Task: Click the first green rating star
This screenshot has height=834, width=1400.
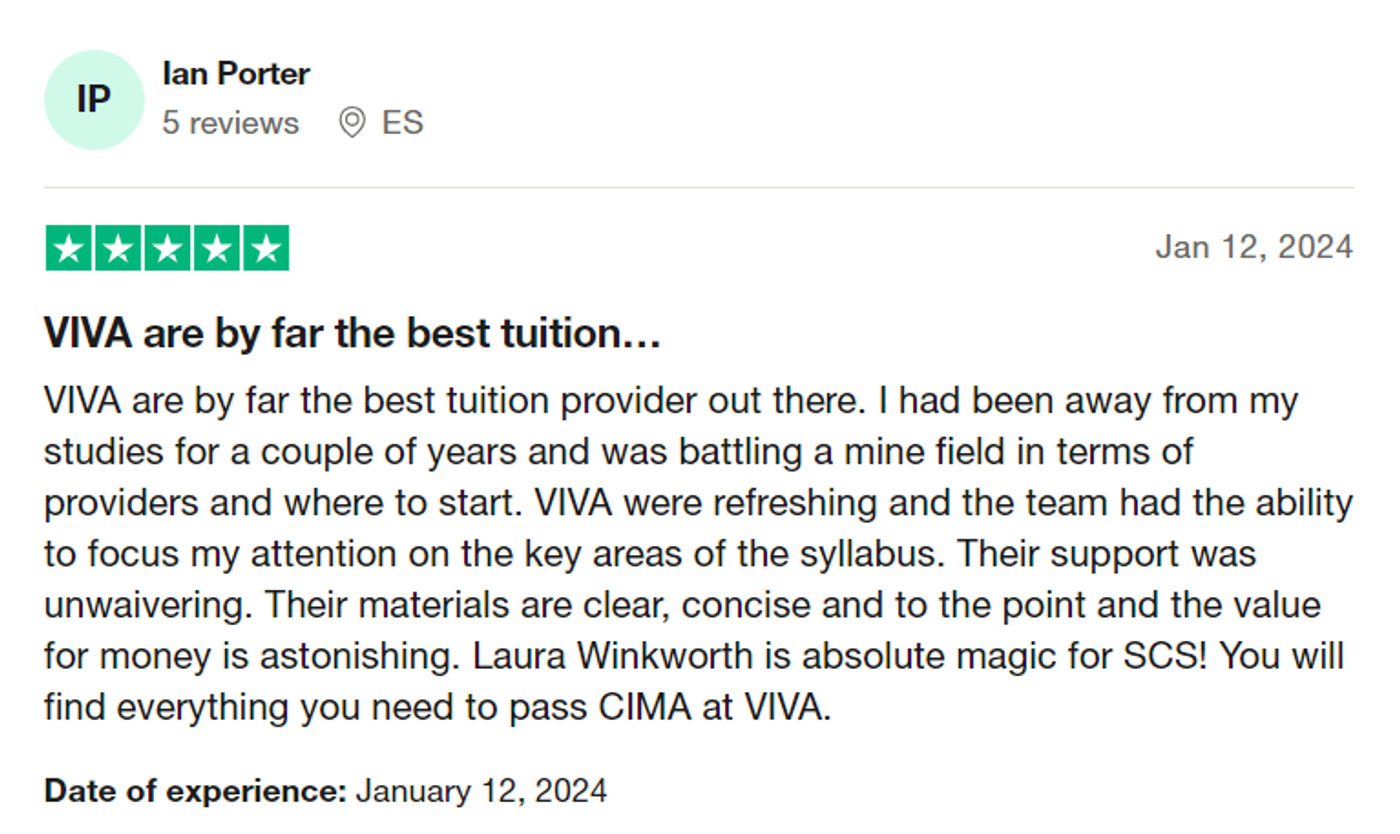Action: (69, 249)
